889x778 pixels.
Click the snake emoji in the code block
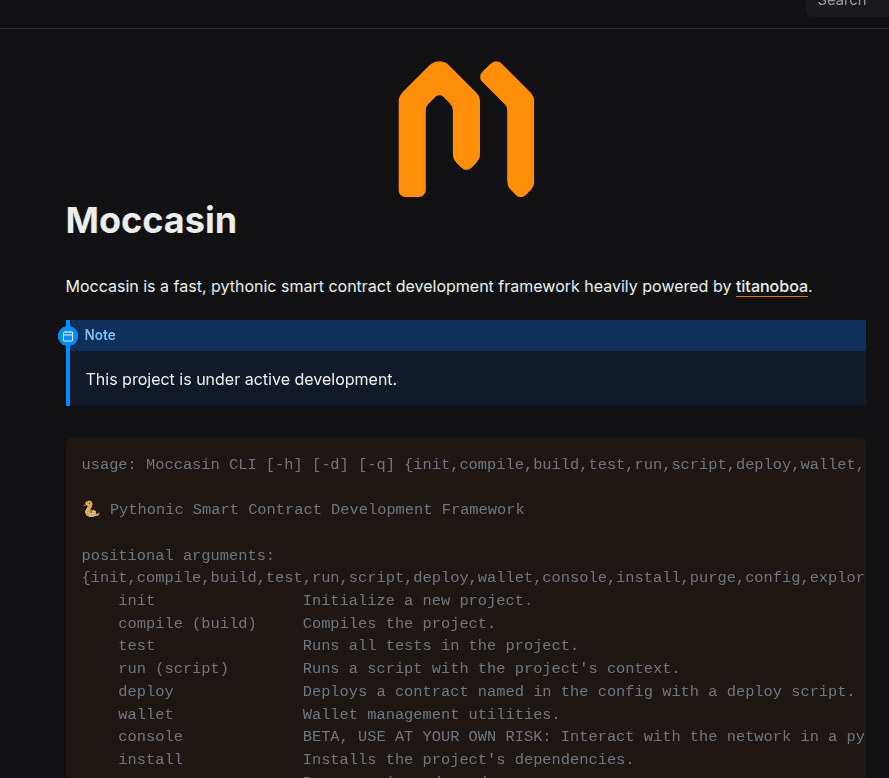tap(90, 509)
